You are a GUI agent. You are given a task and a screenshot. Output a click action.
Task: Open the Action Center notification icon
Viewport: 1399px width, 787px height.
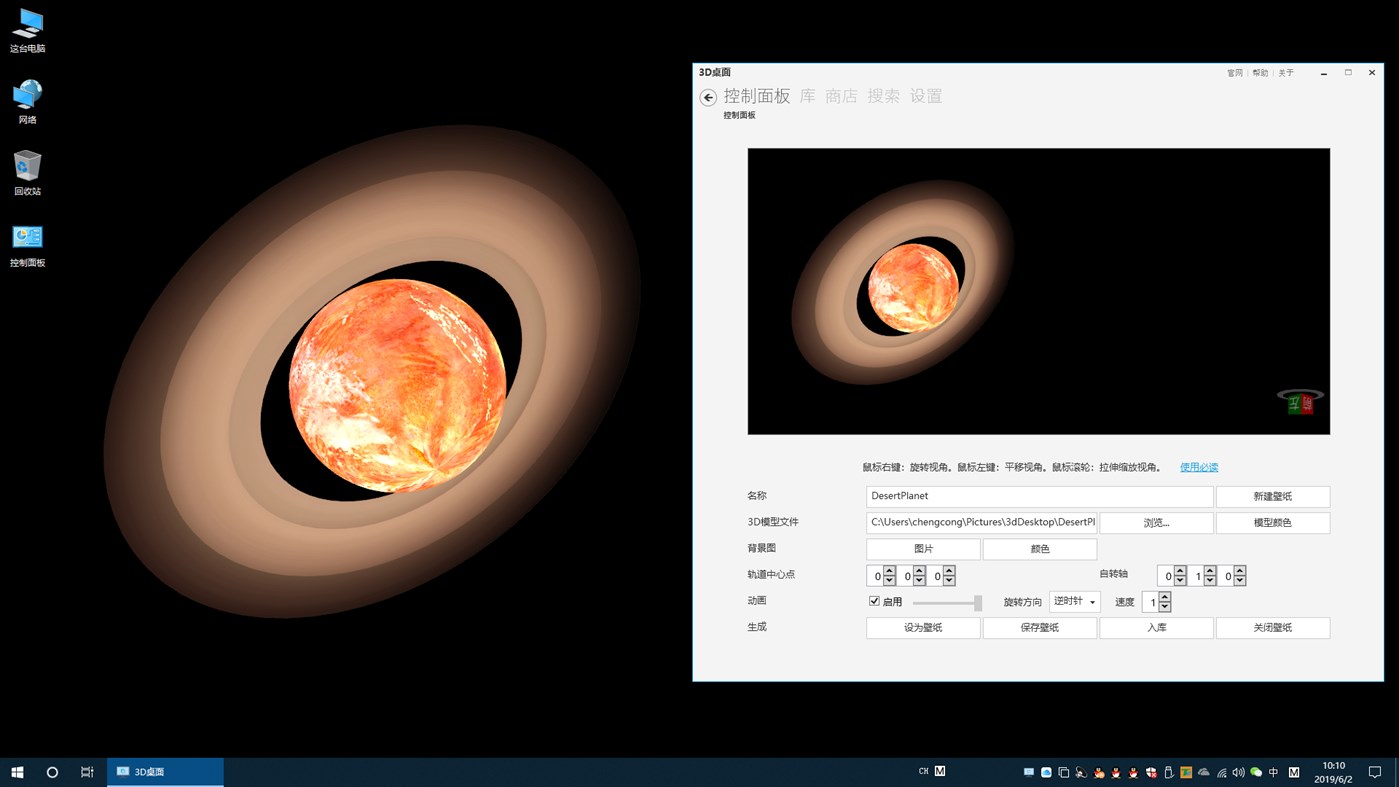click(1375, 771)
